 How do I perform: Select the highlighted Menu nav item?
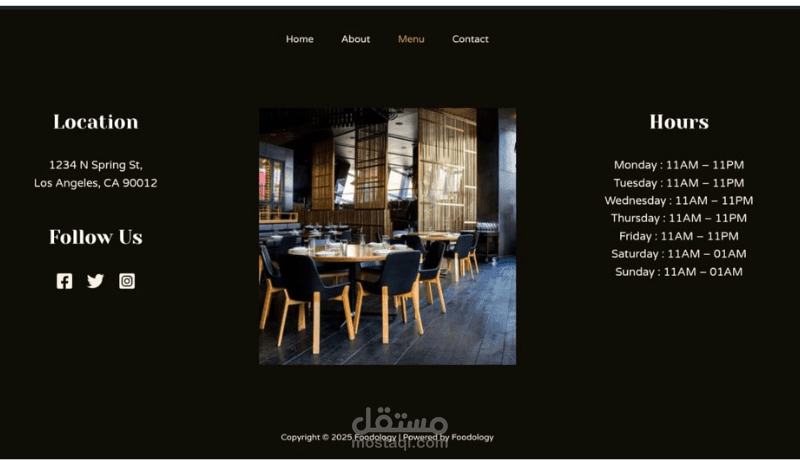click(x=411, y=39)
